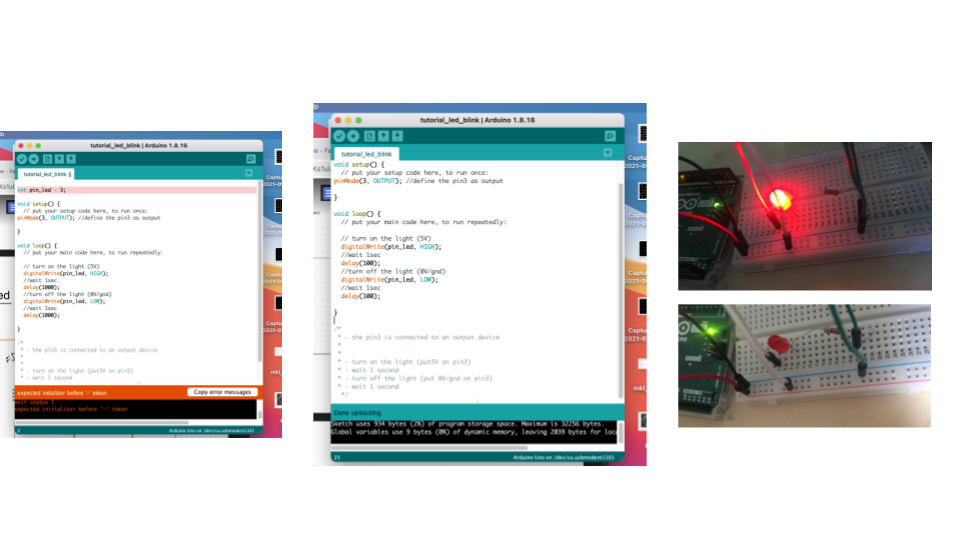The width and height of the screenshot is (960, 540).
Task: Close the error sketch window with red button
Action: (x=21, y=146)
